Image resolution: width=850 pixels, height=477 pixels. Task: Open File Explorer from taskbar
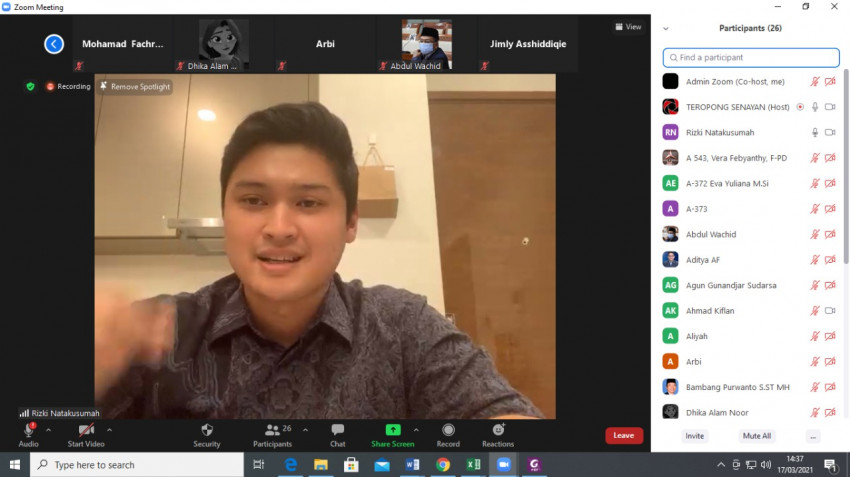[x=321, y=465]
